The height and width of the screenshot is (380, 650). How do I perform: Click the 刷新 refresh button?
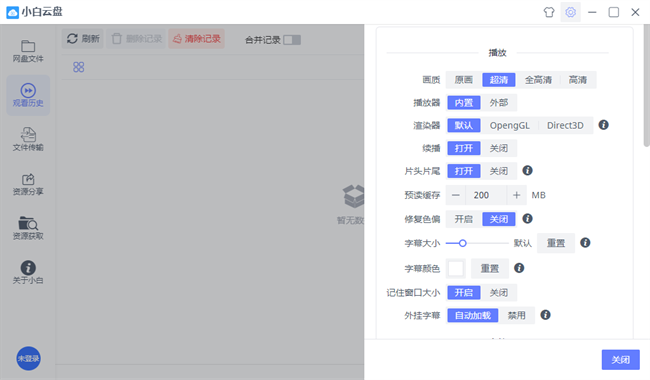pyautogui.click(x=83, y=39)
